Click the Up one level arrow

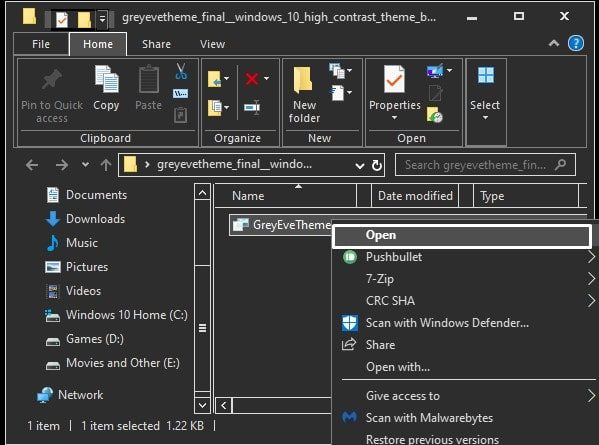pos(106,165)
